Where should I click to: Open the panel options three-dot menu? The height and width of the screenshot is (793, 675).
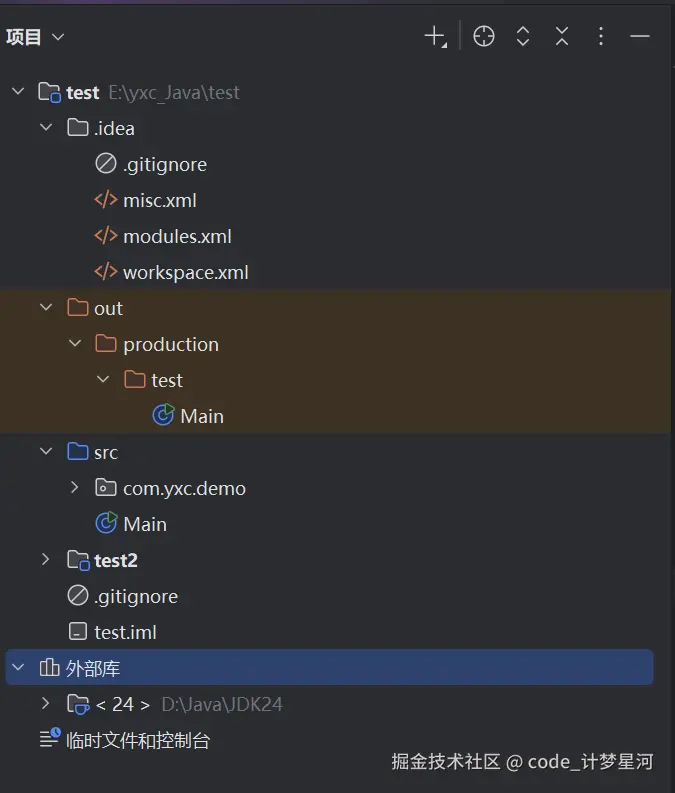tap(601, 37)
